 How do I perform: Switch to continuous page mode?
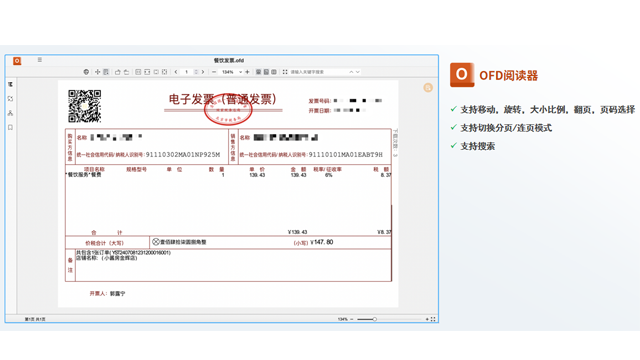coord(266,72)
